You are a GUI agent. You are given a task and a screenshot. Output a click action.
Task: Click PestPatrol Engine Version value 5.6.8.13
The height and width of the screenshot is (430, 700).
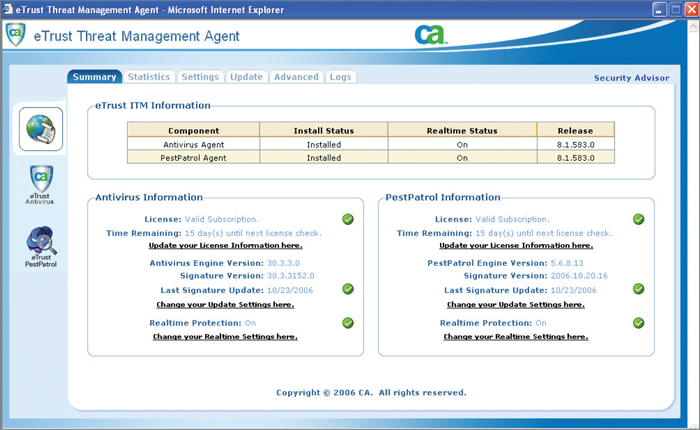point(567,263)
